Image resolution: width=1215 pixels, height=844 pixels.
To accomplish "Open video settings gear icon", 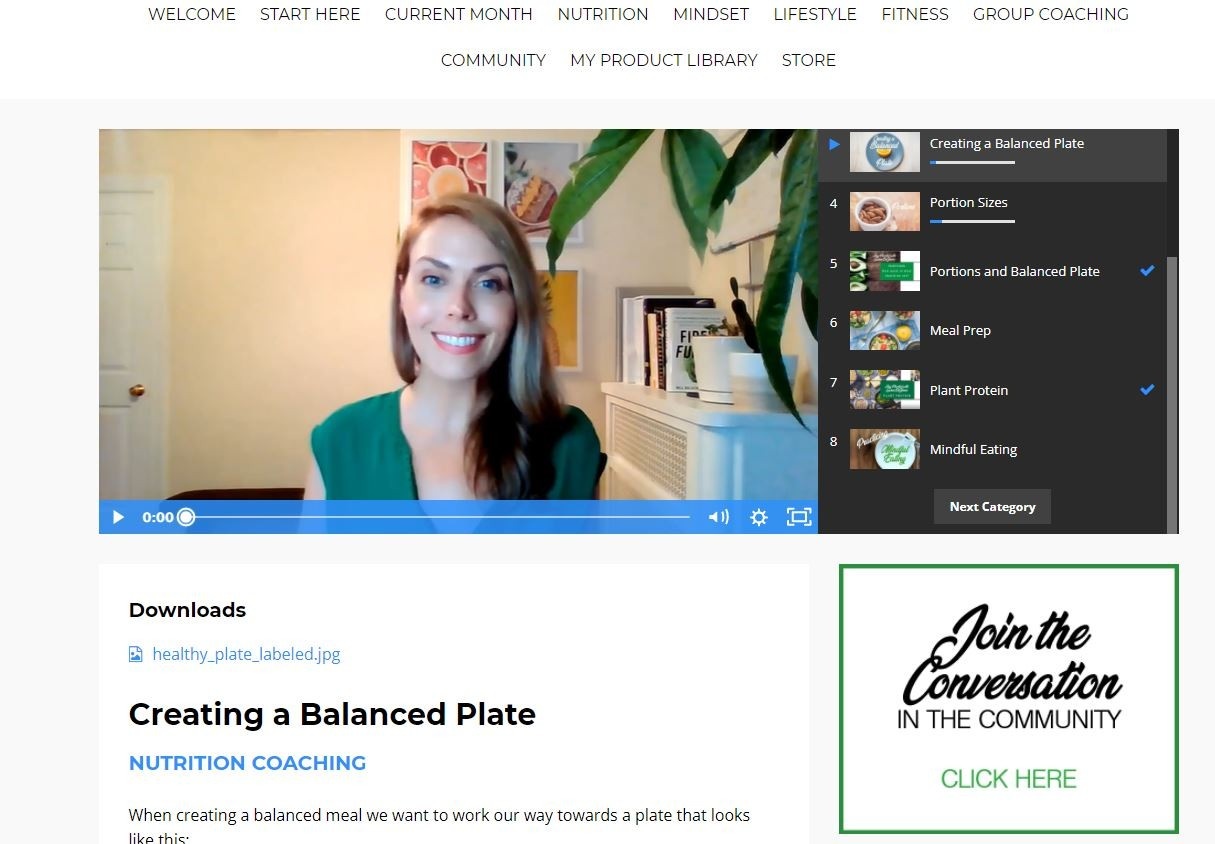I will click(x=759, y=517).
